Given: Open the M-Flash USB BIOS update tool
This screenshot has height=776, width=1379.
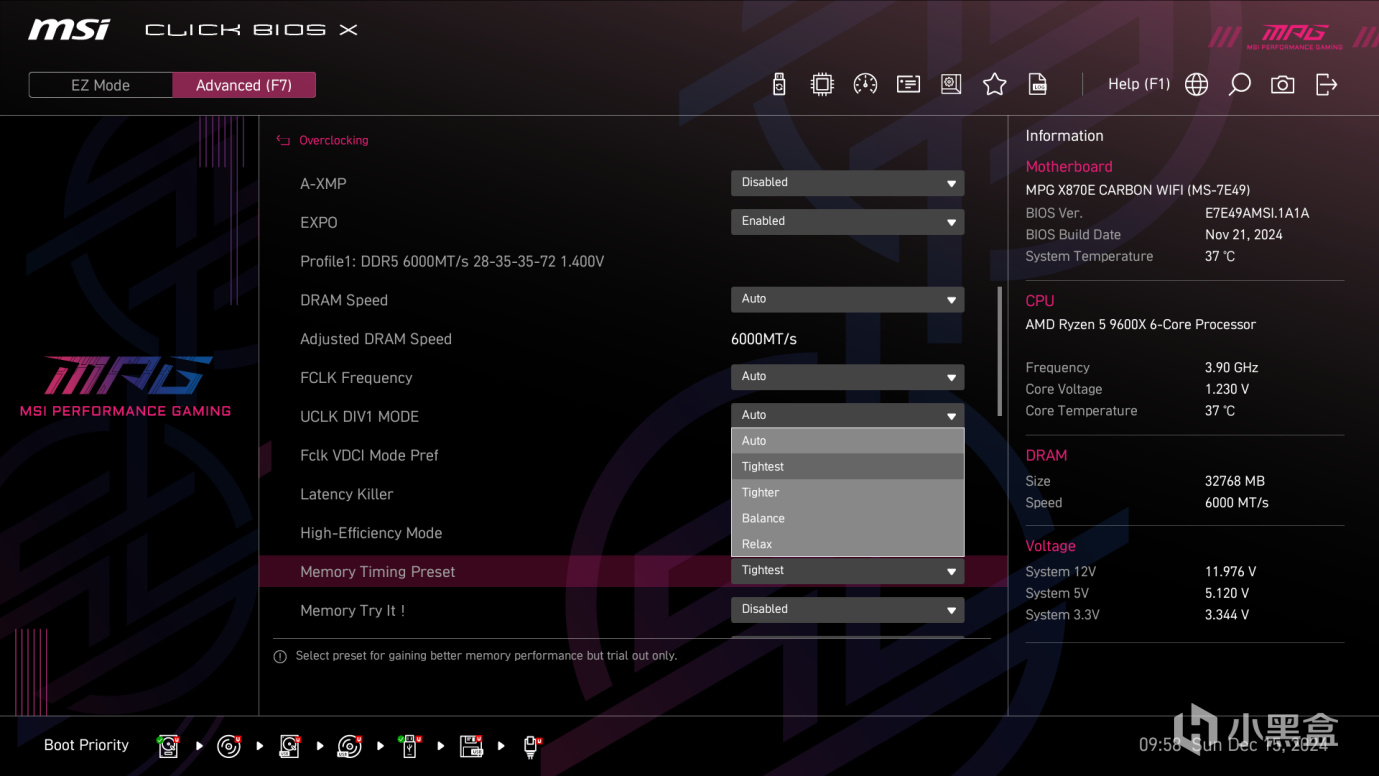Looking at the screenshot, I should coord(779,85).
